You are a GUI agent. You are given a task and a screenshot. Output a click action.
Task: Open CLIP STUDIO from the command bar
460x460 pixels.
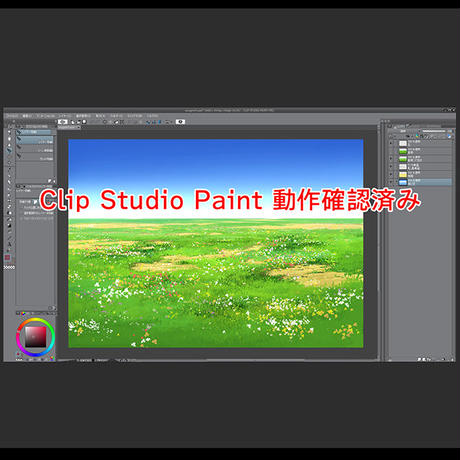click(x=63, y=122)
